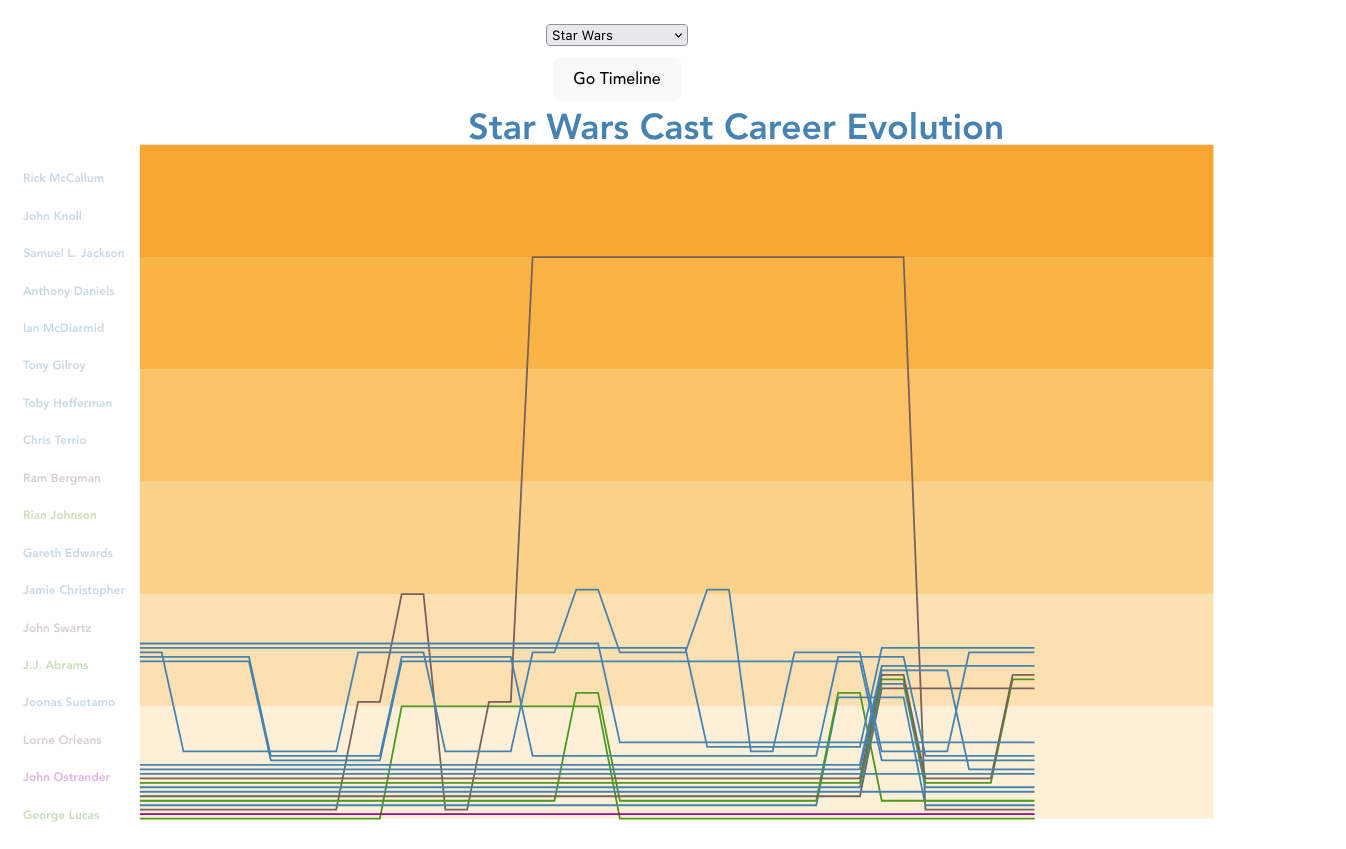Click the gray career line's high plateau
Screen dimensions: 1346x849
(718, 257)
